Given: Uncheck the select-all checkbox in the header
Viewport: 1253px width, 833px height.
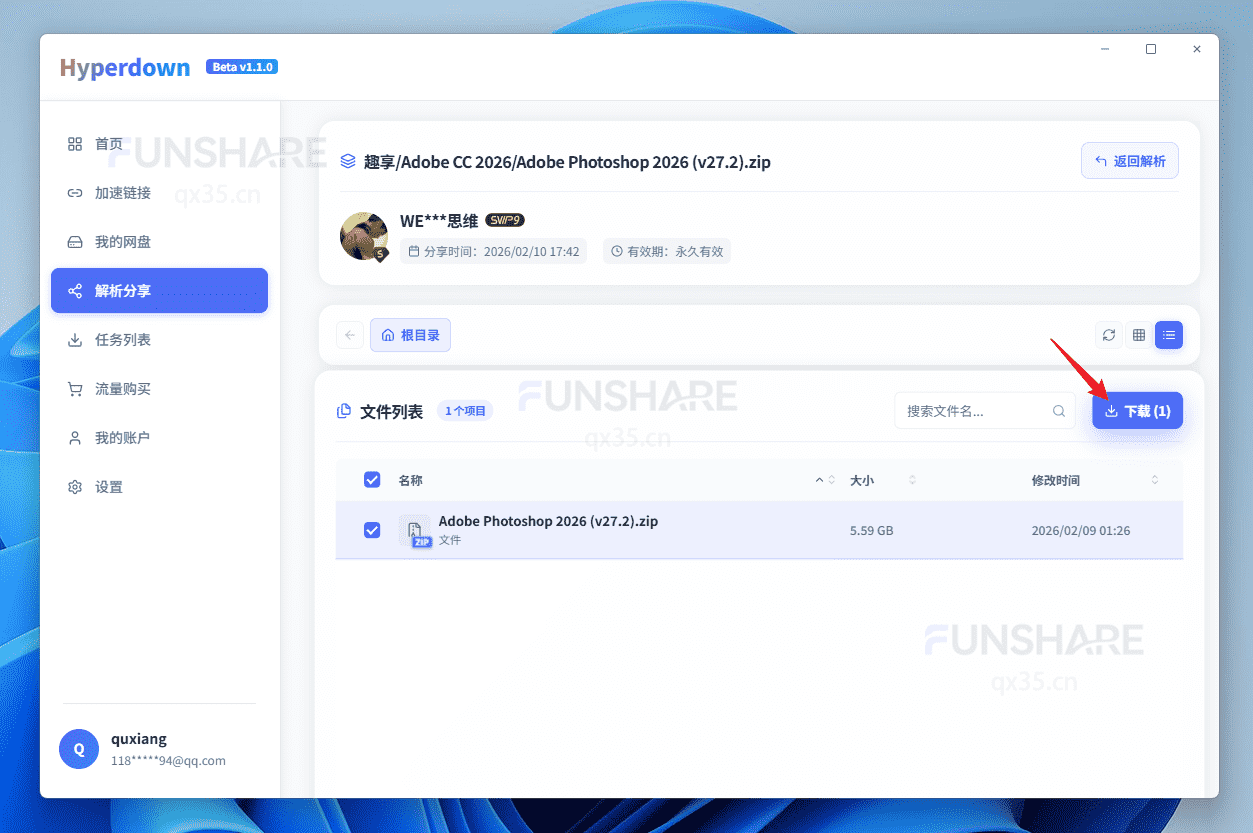Looking at the screenshot, I should [x=372, y=480].
